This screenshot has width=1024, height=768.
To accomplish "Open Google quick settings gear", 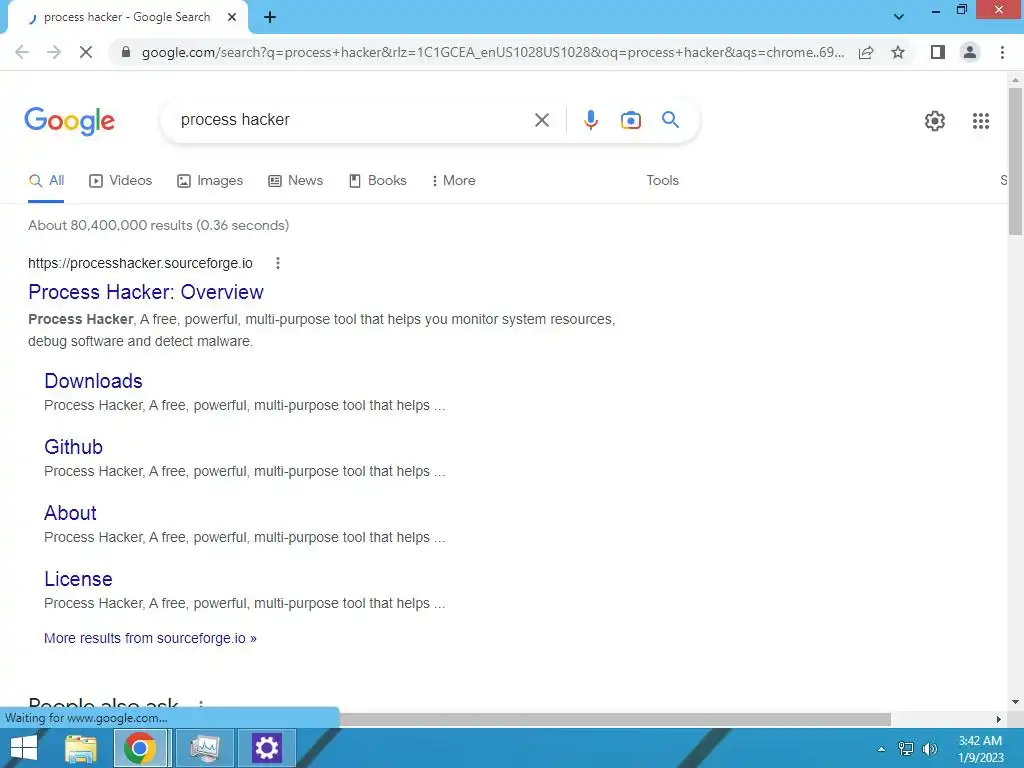I will [x=935, y=121].
